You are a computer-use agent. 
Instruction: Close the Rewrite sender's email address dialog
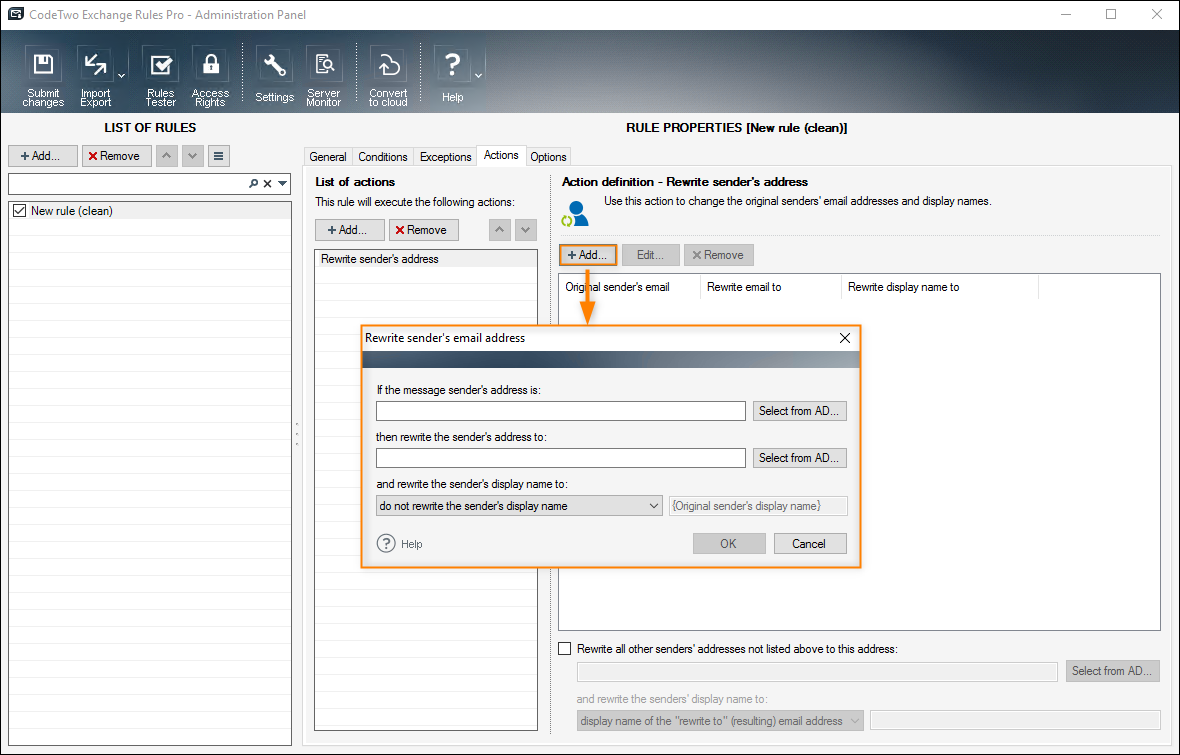(844, 338)
